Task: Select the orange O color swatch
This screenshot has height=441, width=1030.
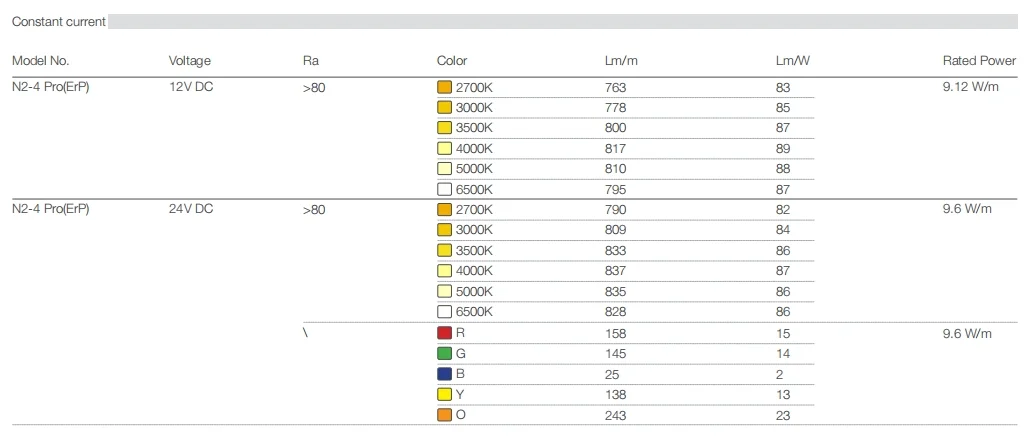Action: click(x=445, y=415)
